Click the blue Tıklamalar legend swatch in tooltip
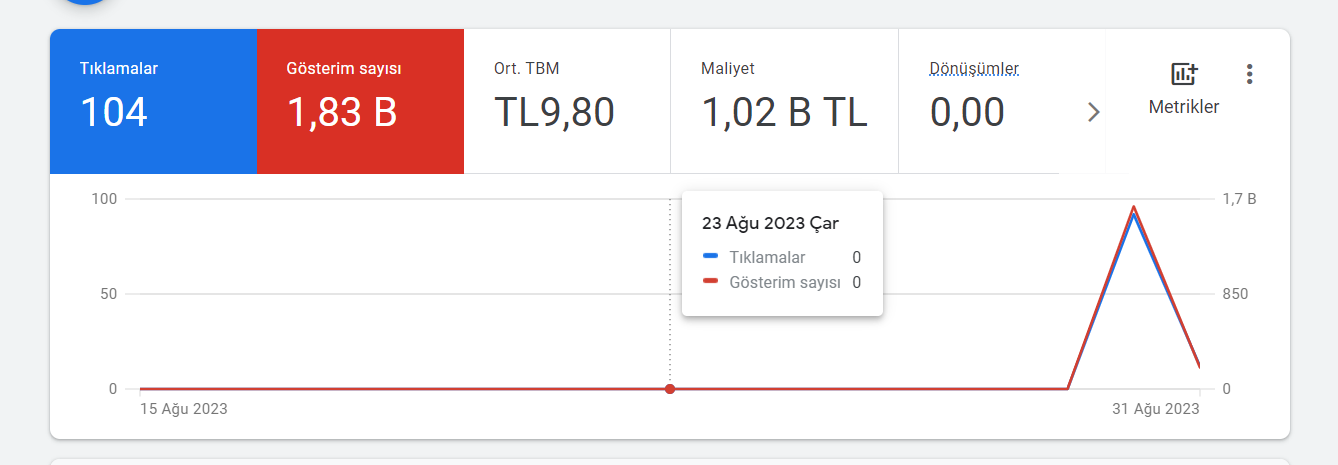This screenshot has width=1338, height=465. tap(711, 257)
